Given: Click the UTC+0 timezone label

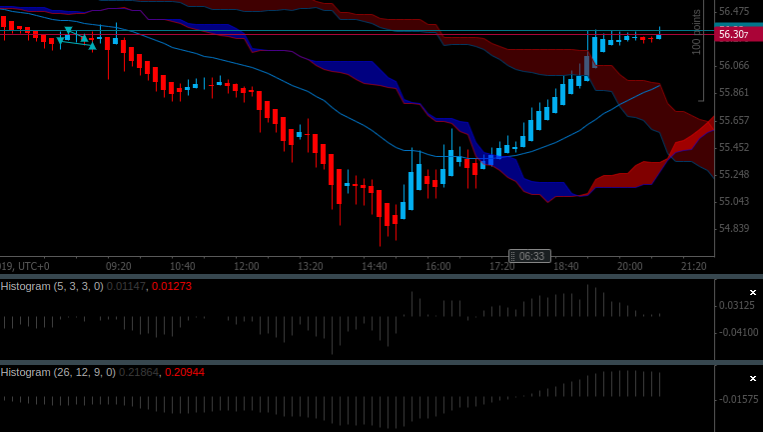Looking at the screenshot, I should tap(33, 266).
